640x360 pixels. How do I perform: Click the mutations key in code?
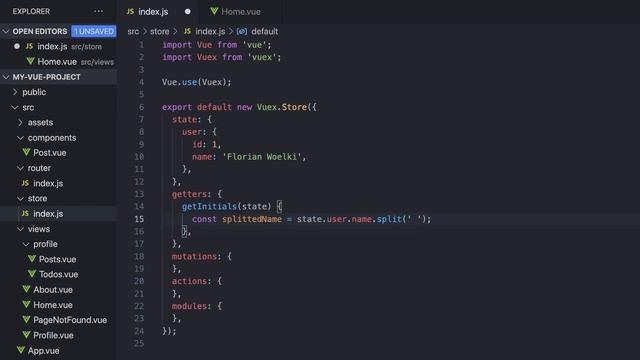click(x=194, y=256)
